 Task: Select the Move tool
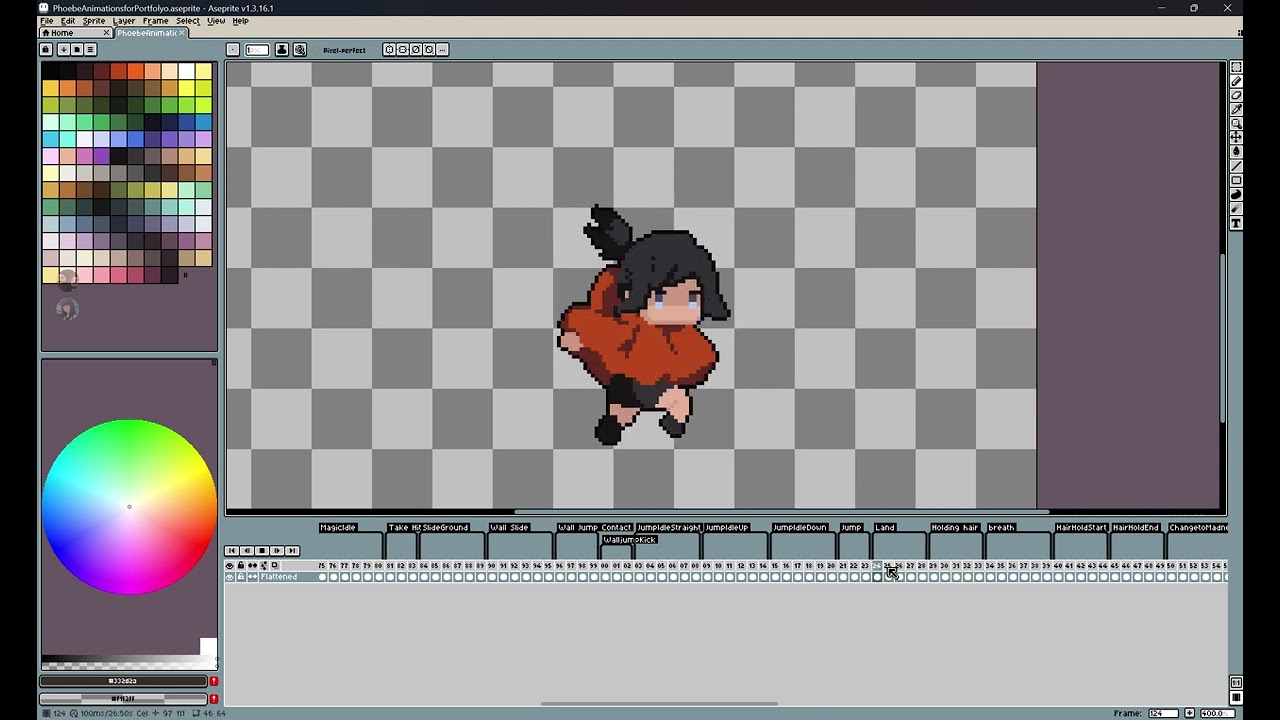click(1236, 137)
